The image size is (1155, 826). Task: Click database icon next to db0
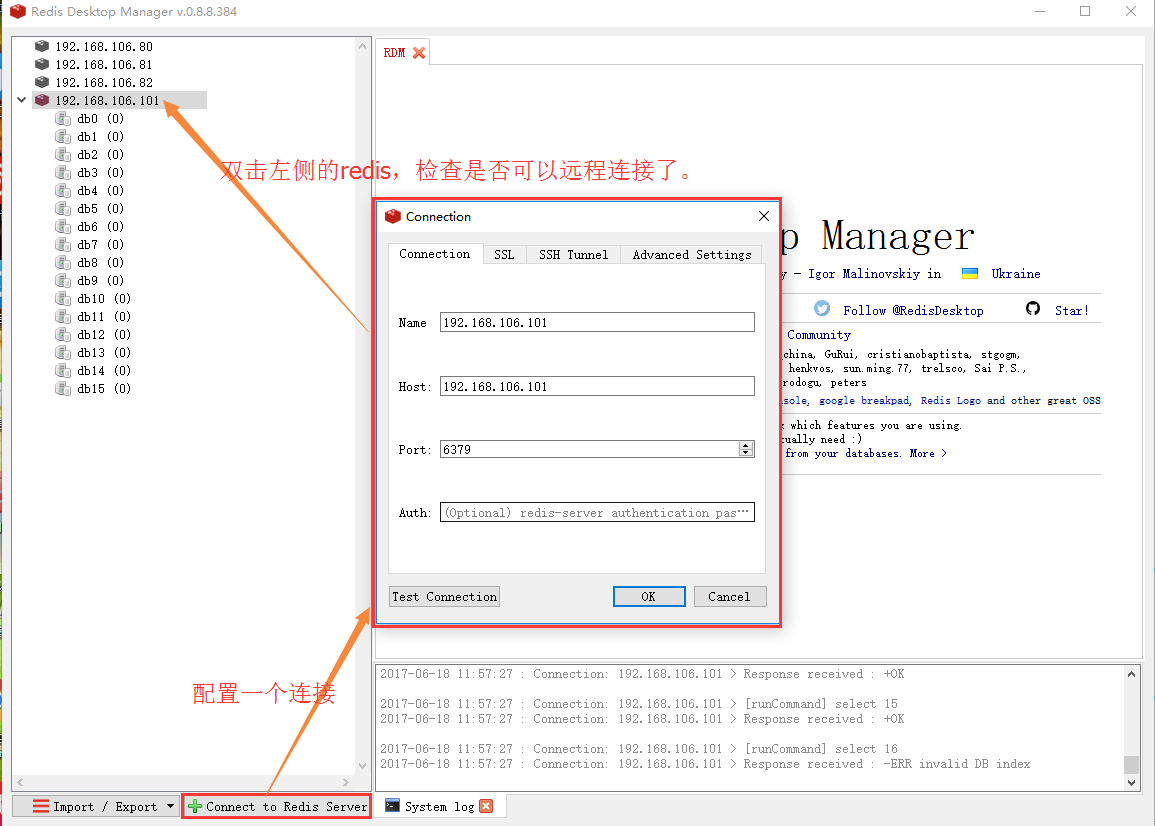[x=63, y=119]
